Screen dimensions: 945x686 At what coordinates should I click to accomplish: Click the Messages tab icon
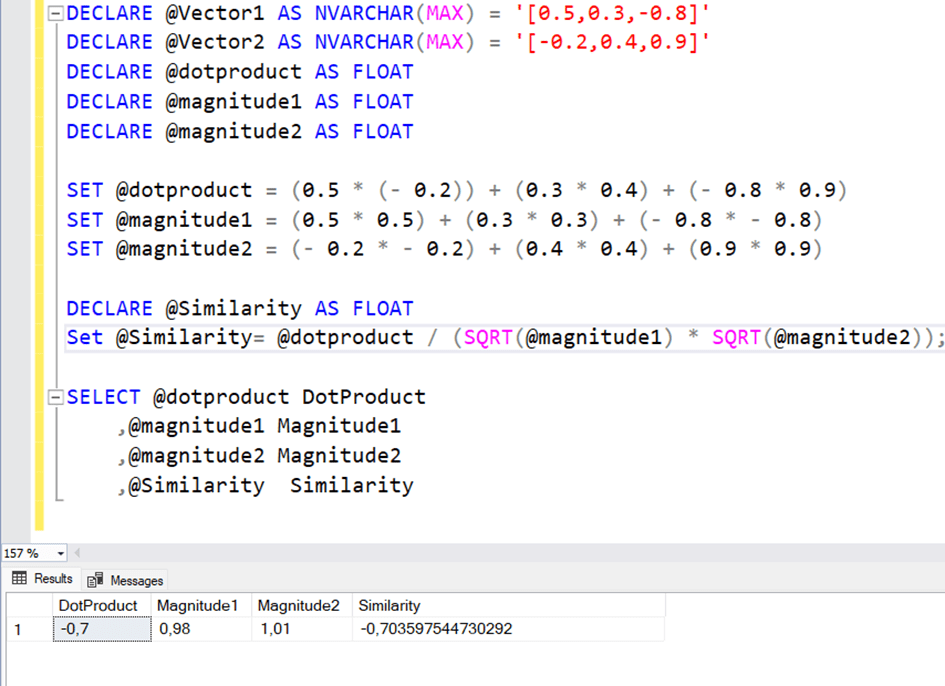tap(96, 580)
